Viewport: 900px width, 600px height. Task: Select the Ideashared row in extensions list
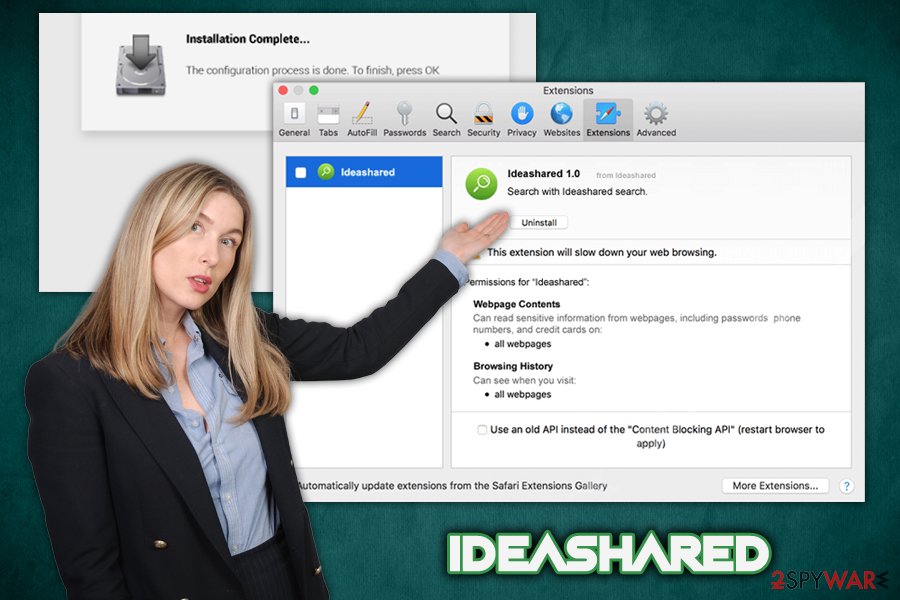pyautogui.click(x=364, y=172)
